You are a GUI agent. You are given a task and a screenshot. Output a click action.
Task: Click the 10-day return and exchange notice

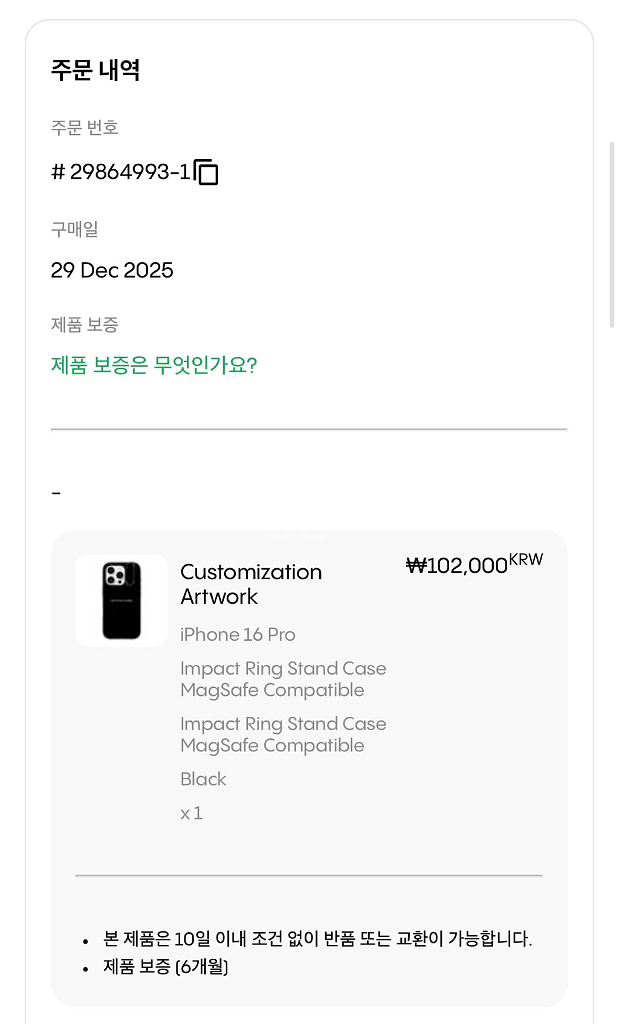(x=318, y=939)
